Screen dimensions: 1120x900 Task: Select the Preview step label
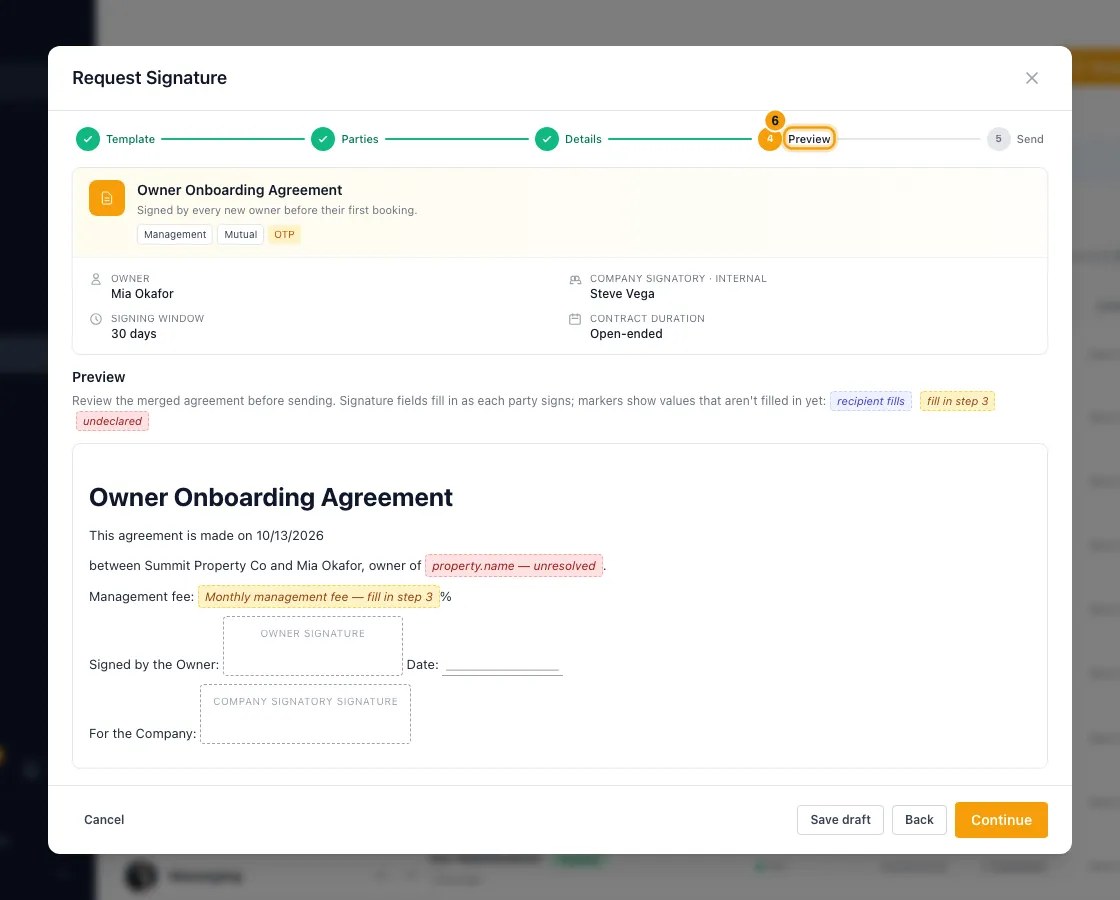pos(809,139)
